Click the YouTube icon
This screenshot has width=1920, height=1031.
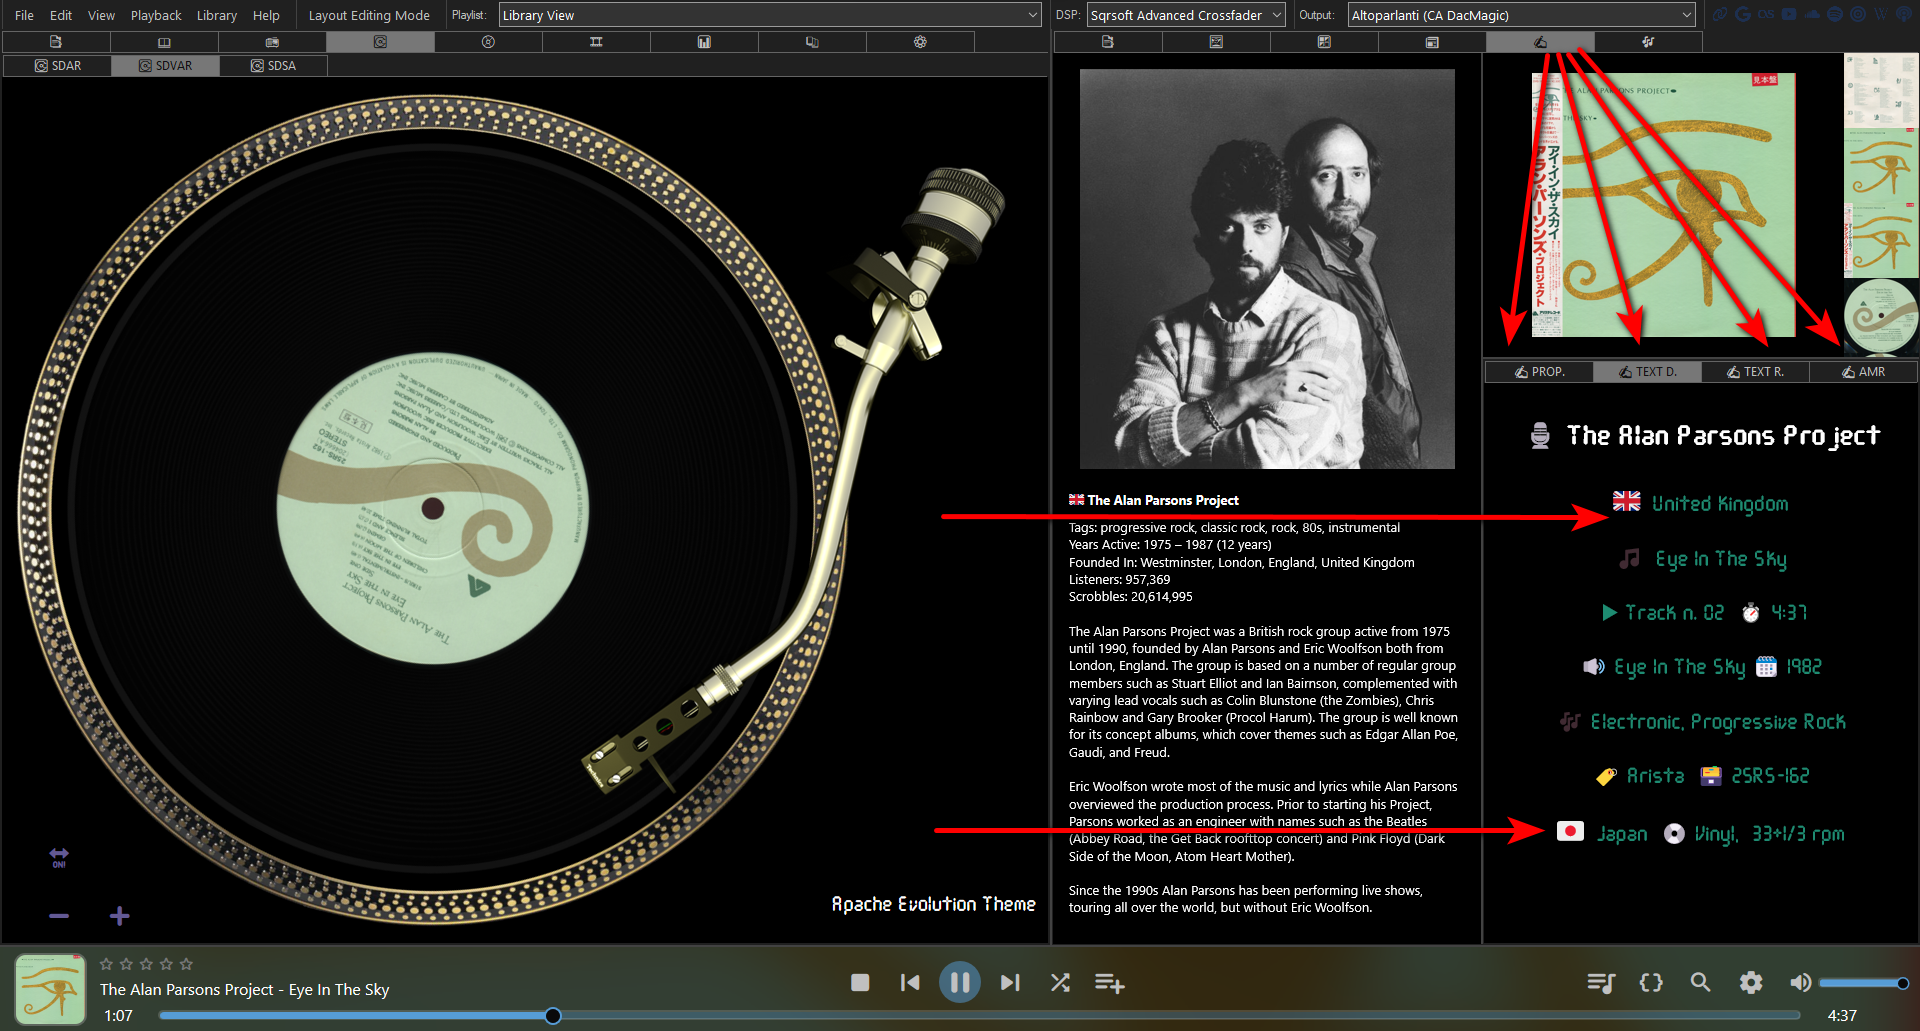(1789, 14)
